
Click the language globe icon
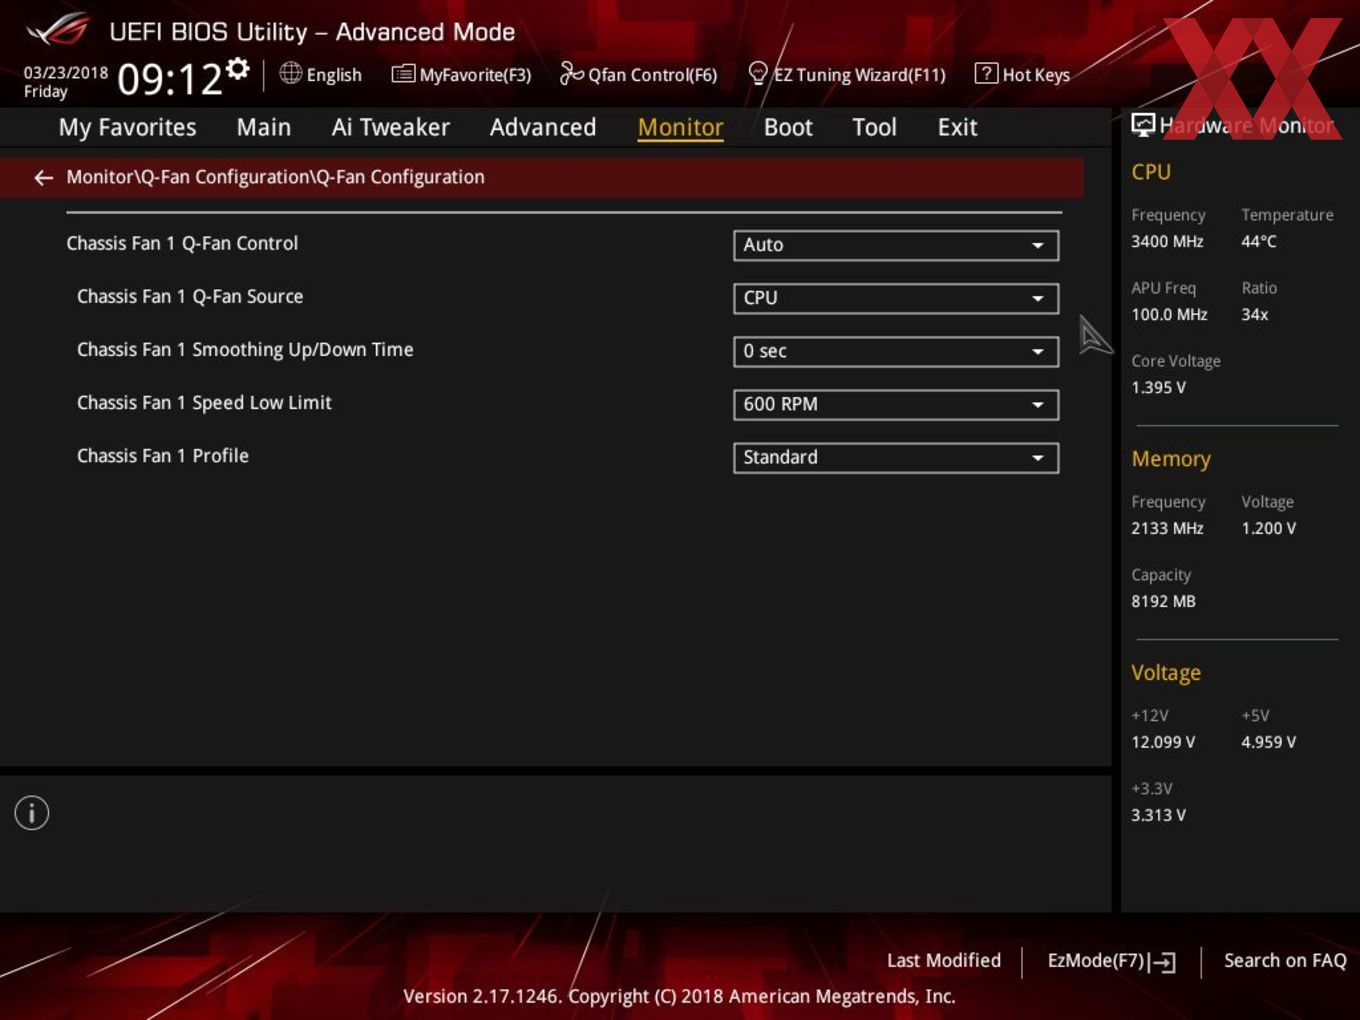290,73
